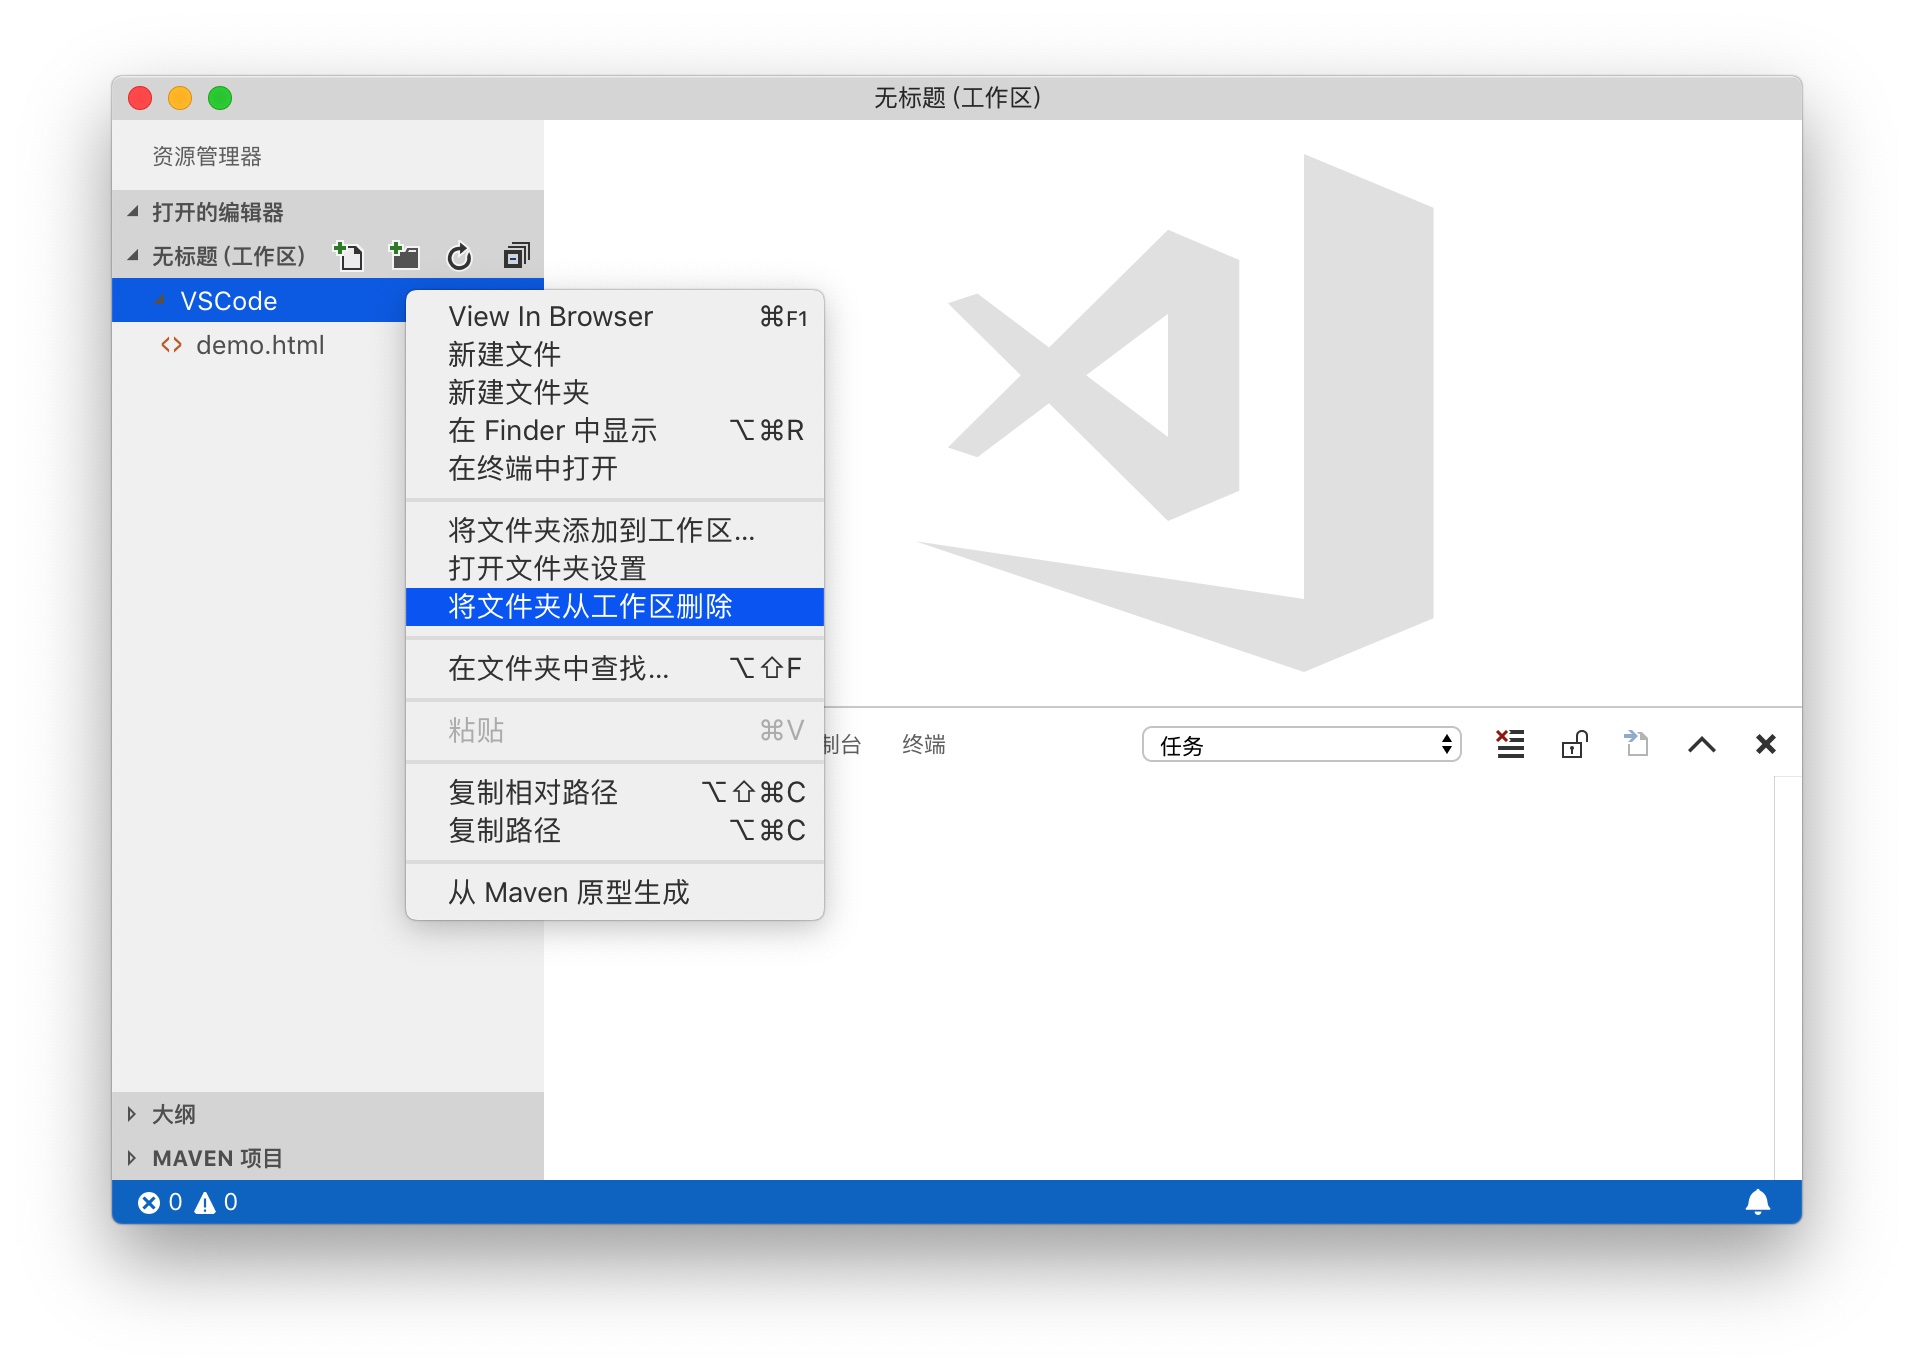Select 在终端中打开 menu entry
The image size is (1914, 1372).
(615, 469)
